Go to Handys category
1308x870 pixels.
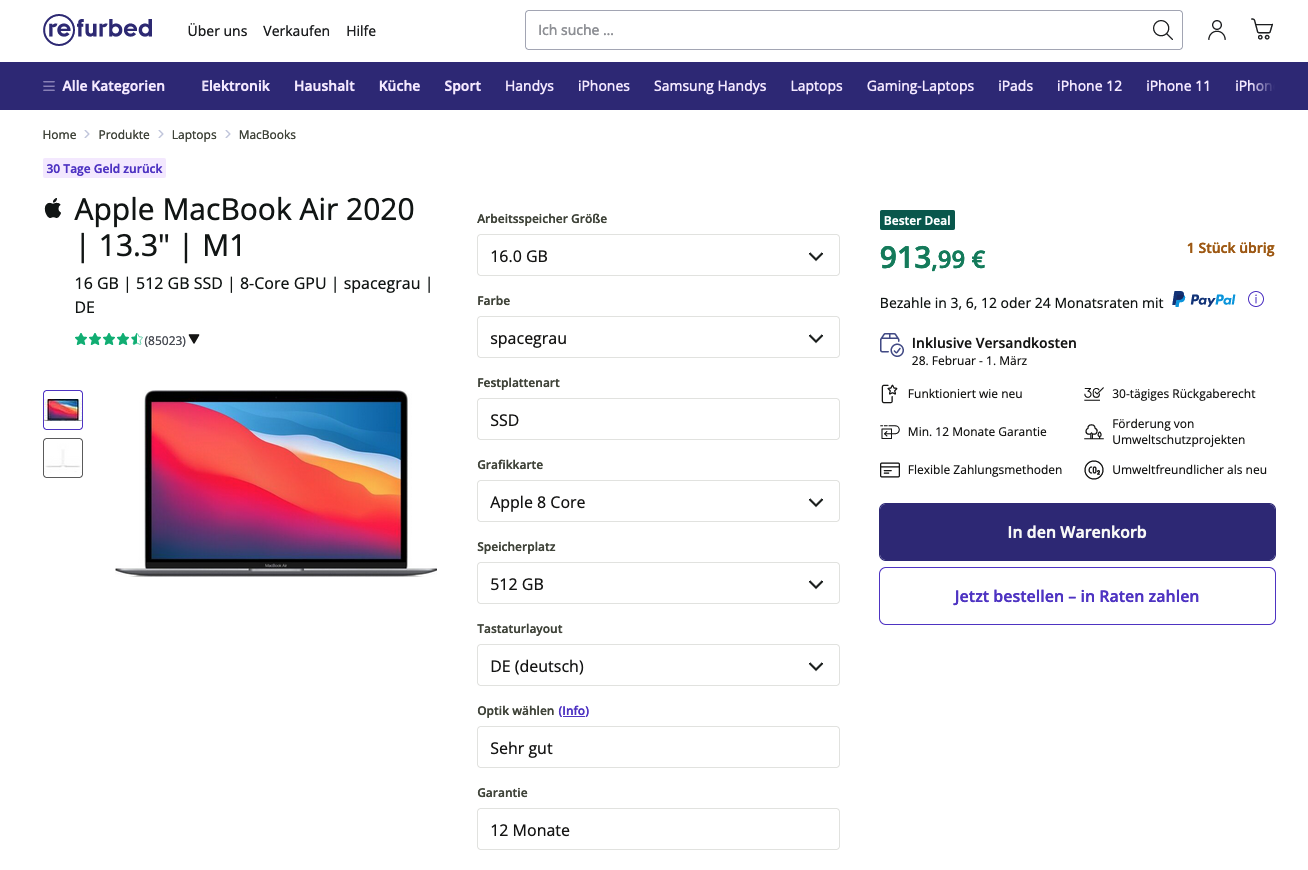tap(529, 86)
